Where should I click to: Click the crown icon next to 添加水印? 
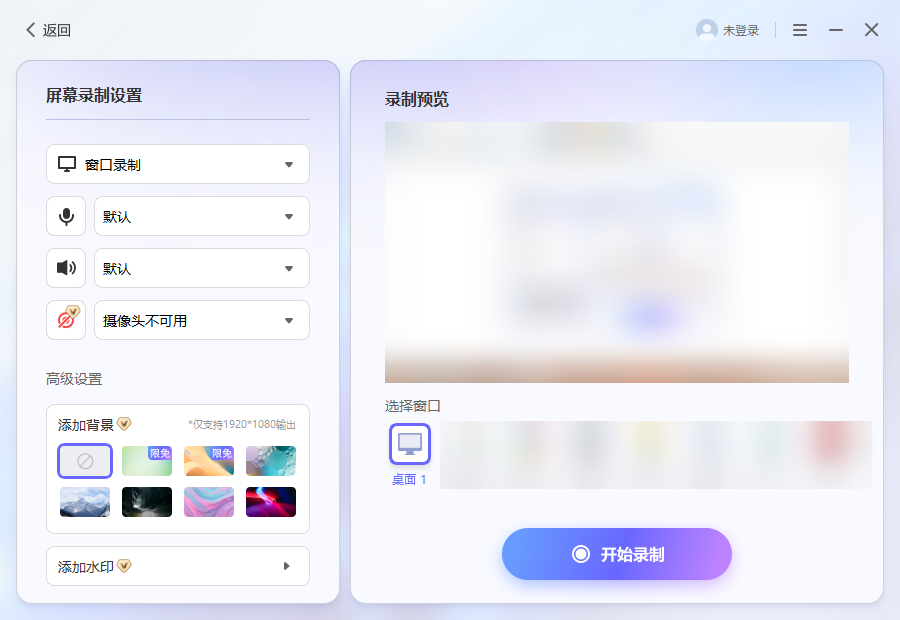coord(124,566)
